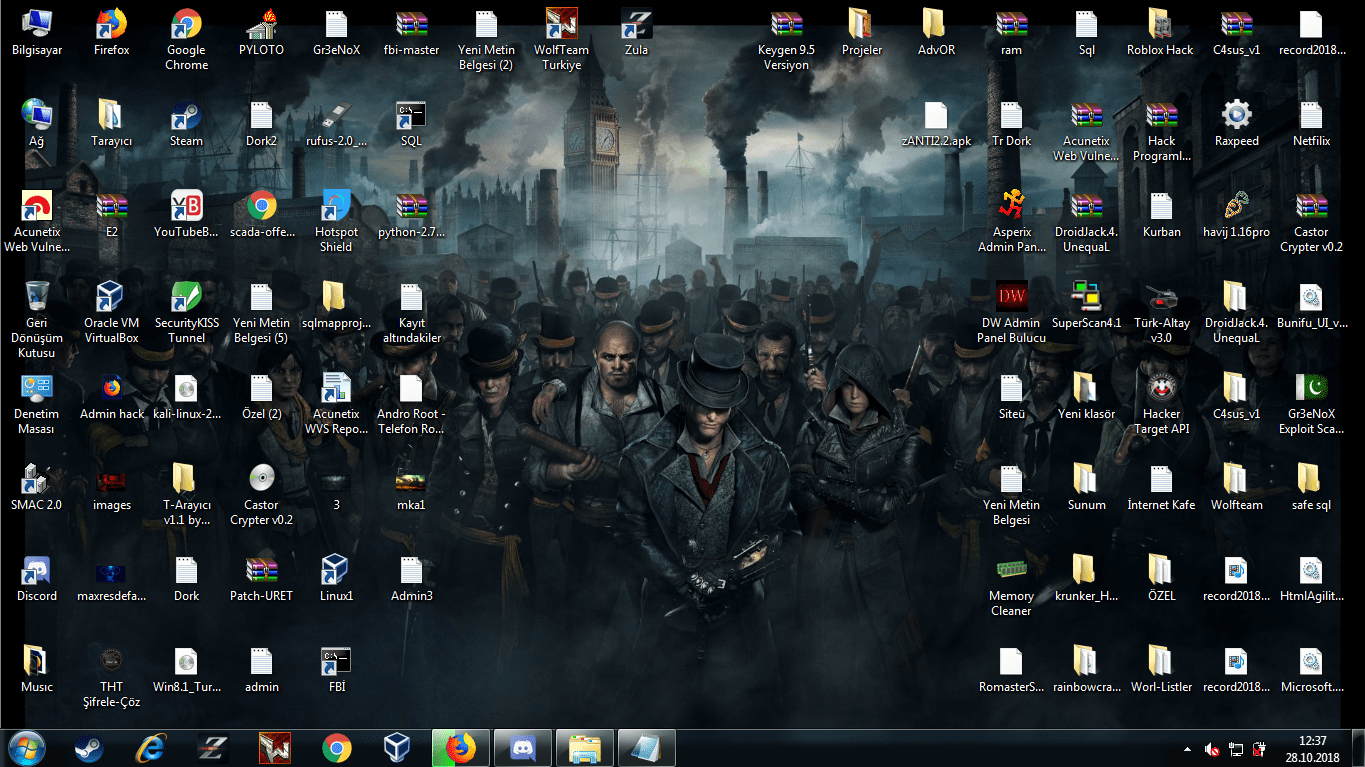Open the Memory Cleaner icon
Image resolution: width=1365 pixels, height=767 pixels.
coord(1011,586)
